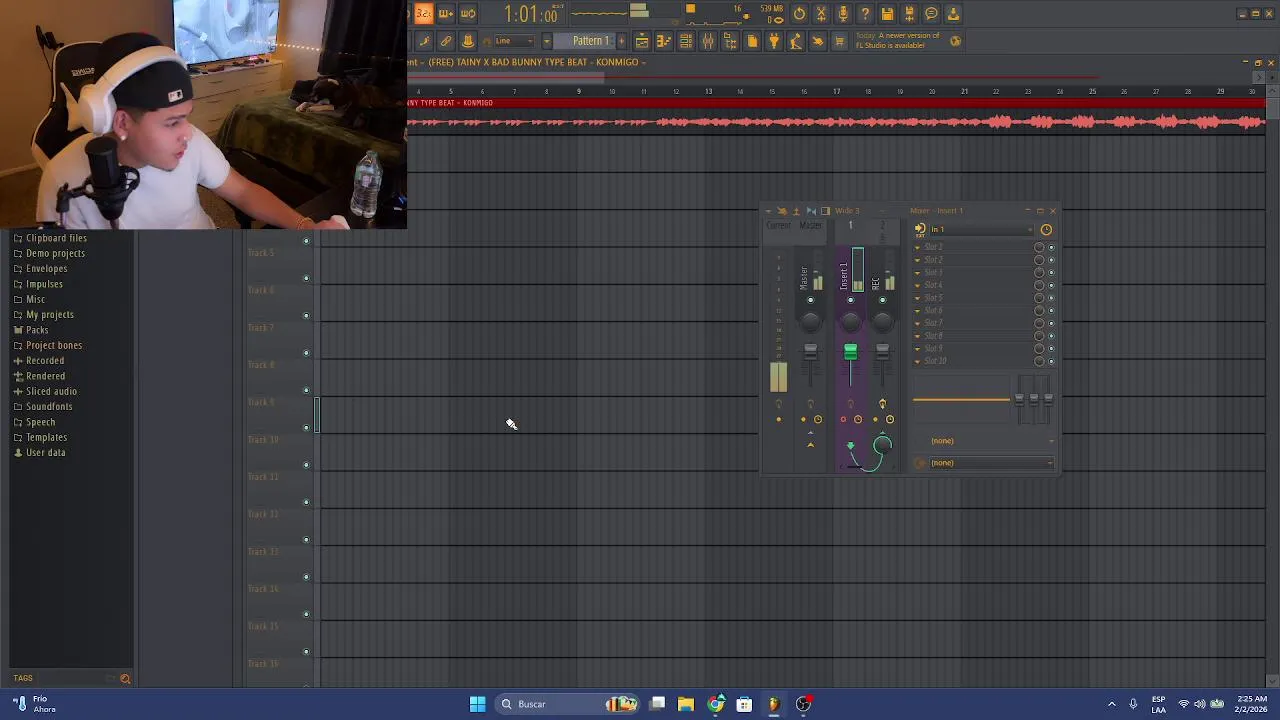This screenshot has width=1280, height=720.
Task: Open the In 1 audio input dropdown
Action: (x=981, y=229)
